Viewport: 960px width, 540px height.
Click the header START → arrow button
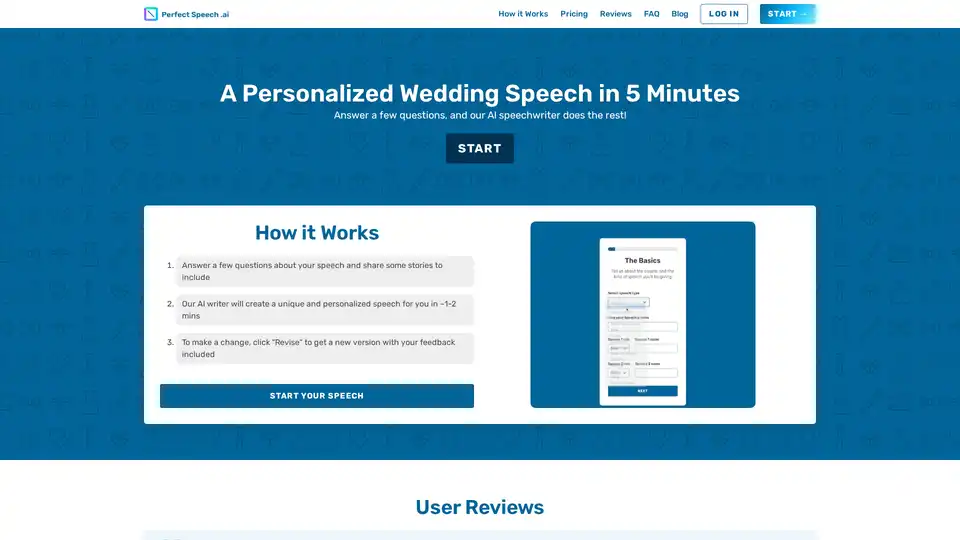(x=788, y=14)
